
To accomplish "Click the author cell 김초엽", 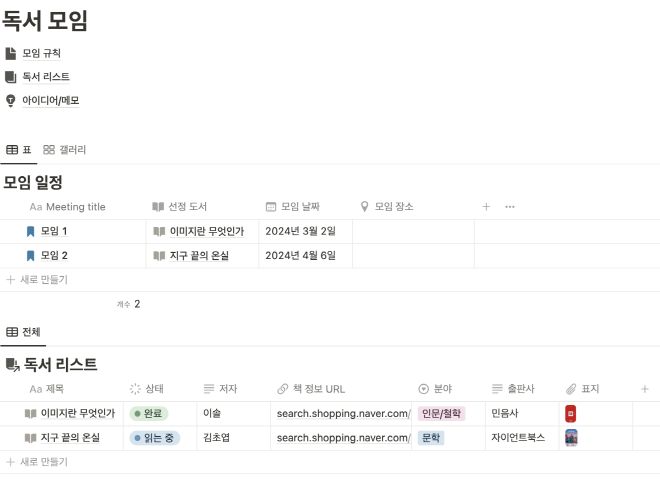I will [216, 438].
